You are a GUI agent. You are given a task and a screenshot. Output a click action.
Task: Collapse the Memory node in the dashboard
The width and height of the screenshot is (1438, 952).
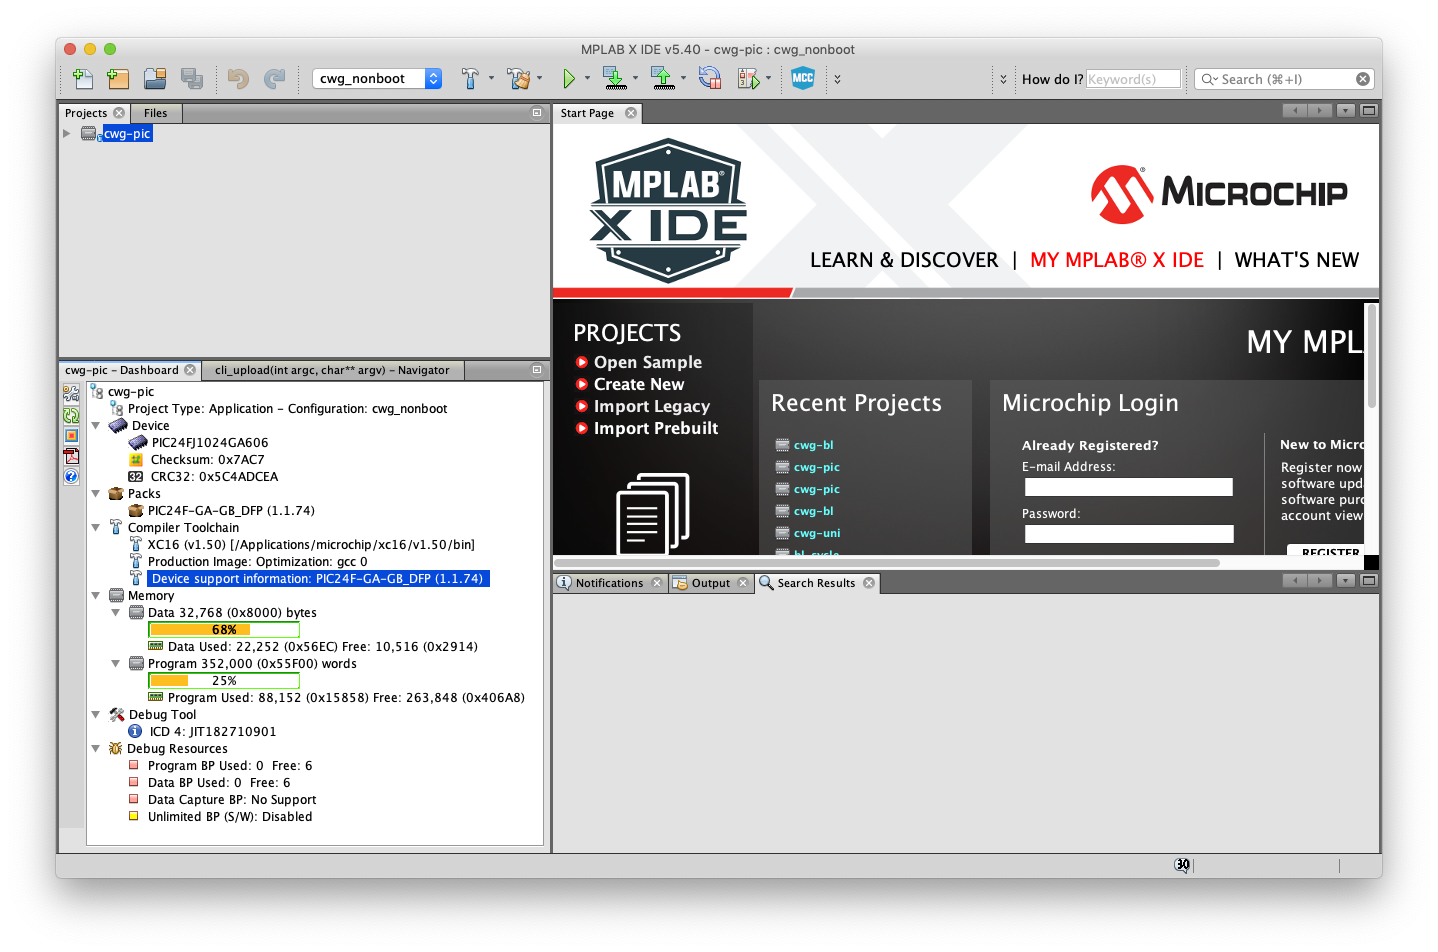(96, 596)
